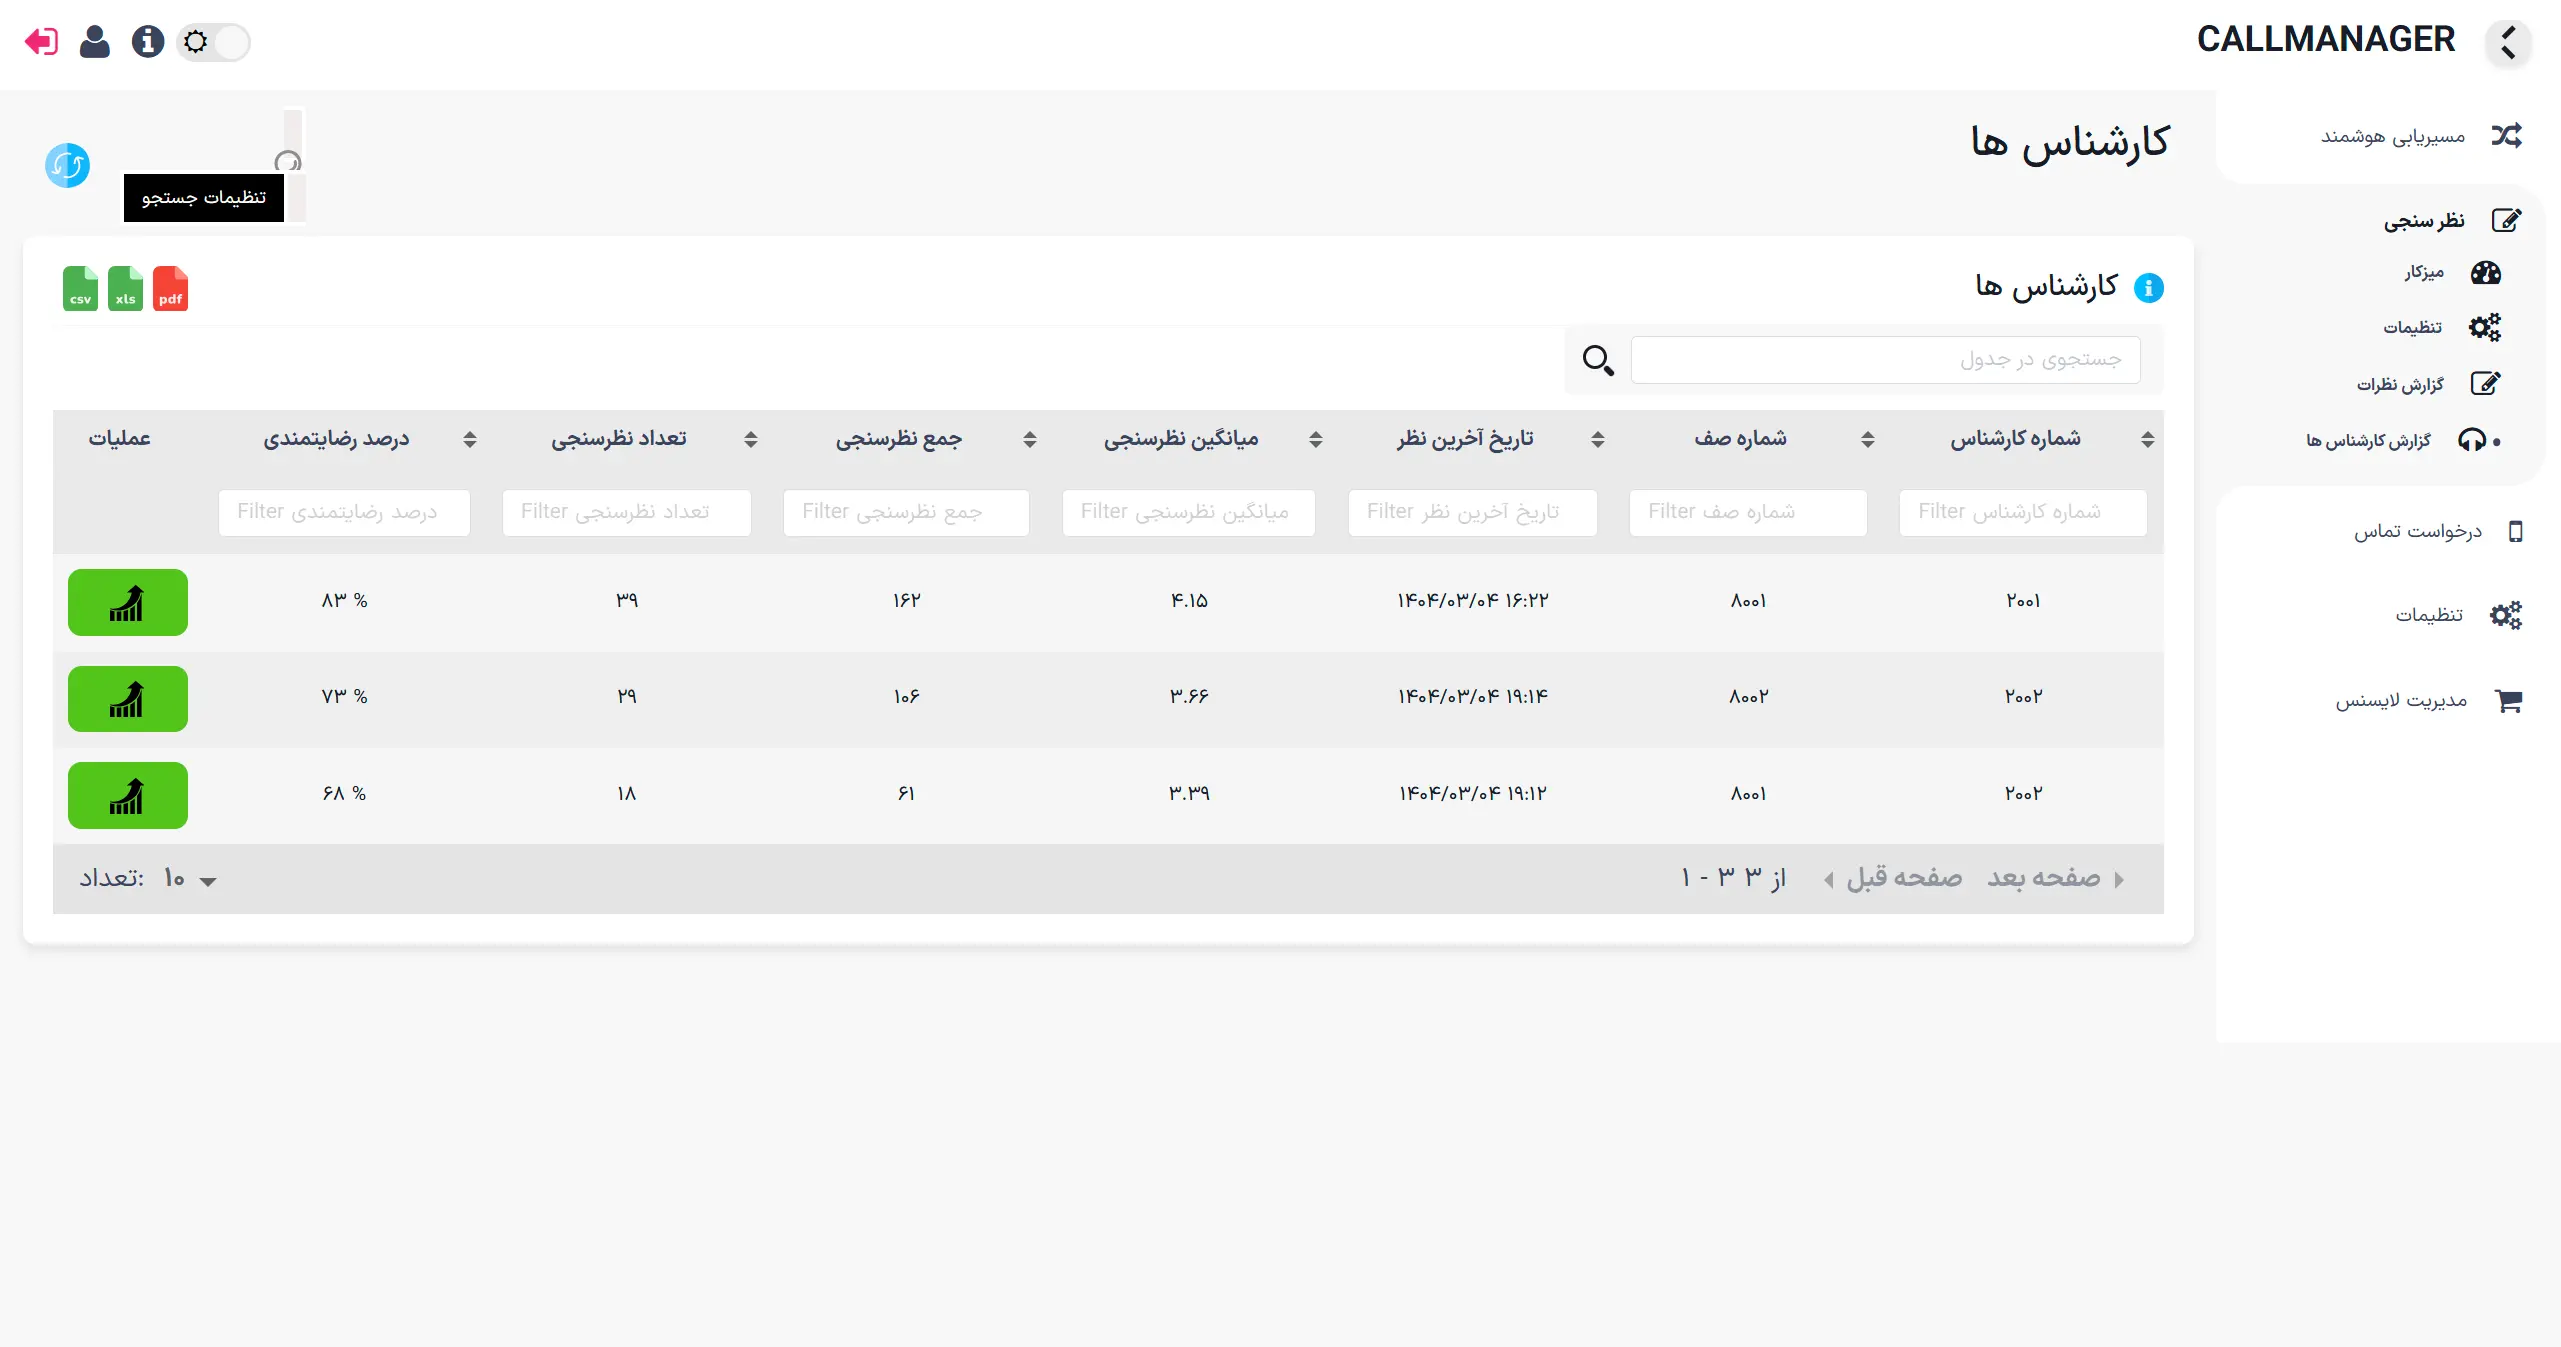Image resolution: width=2561 pixels, height=1347 pixels.
Task: Export table as CSV
Action: coord(81,289)
